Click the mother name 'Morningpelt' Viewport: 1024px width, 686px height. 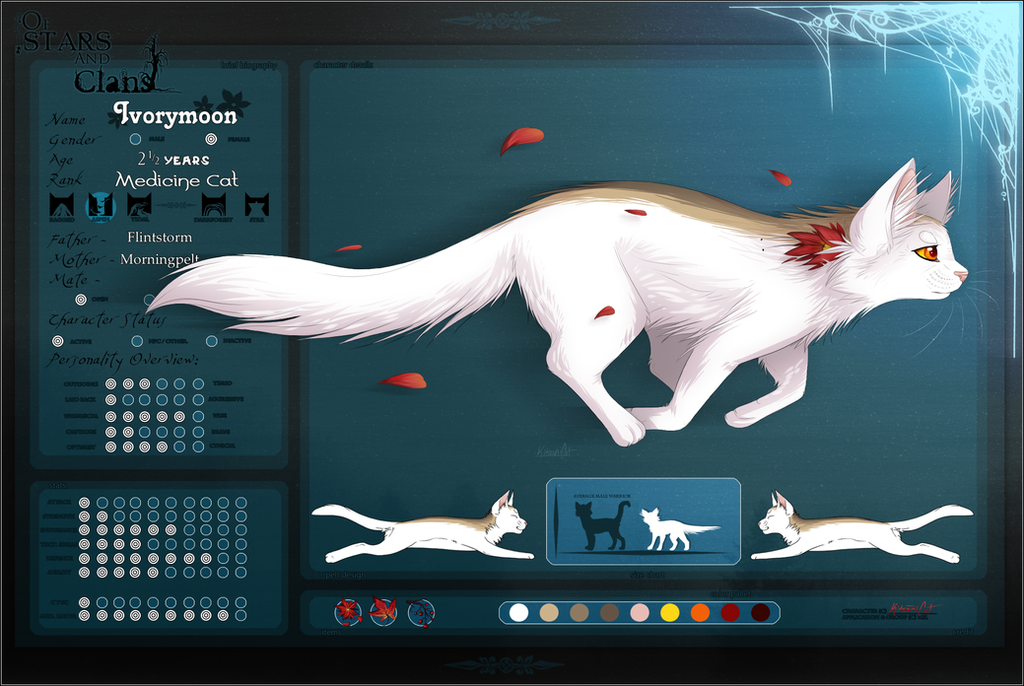click(159, 259)
